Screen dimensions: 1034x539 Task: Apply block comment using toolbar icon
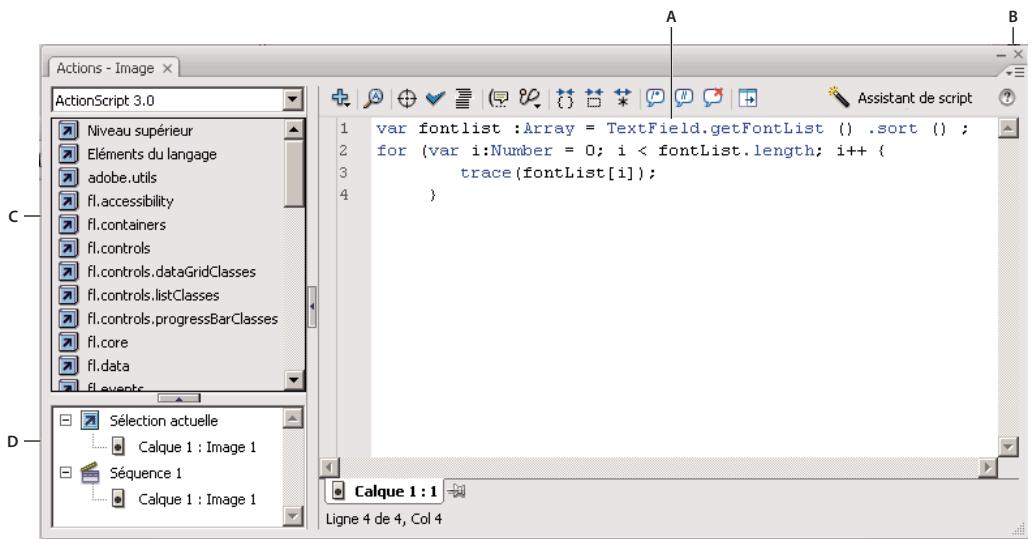click(654, 98)
